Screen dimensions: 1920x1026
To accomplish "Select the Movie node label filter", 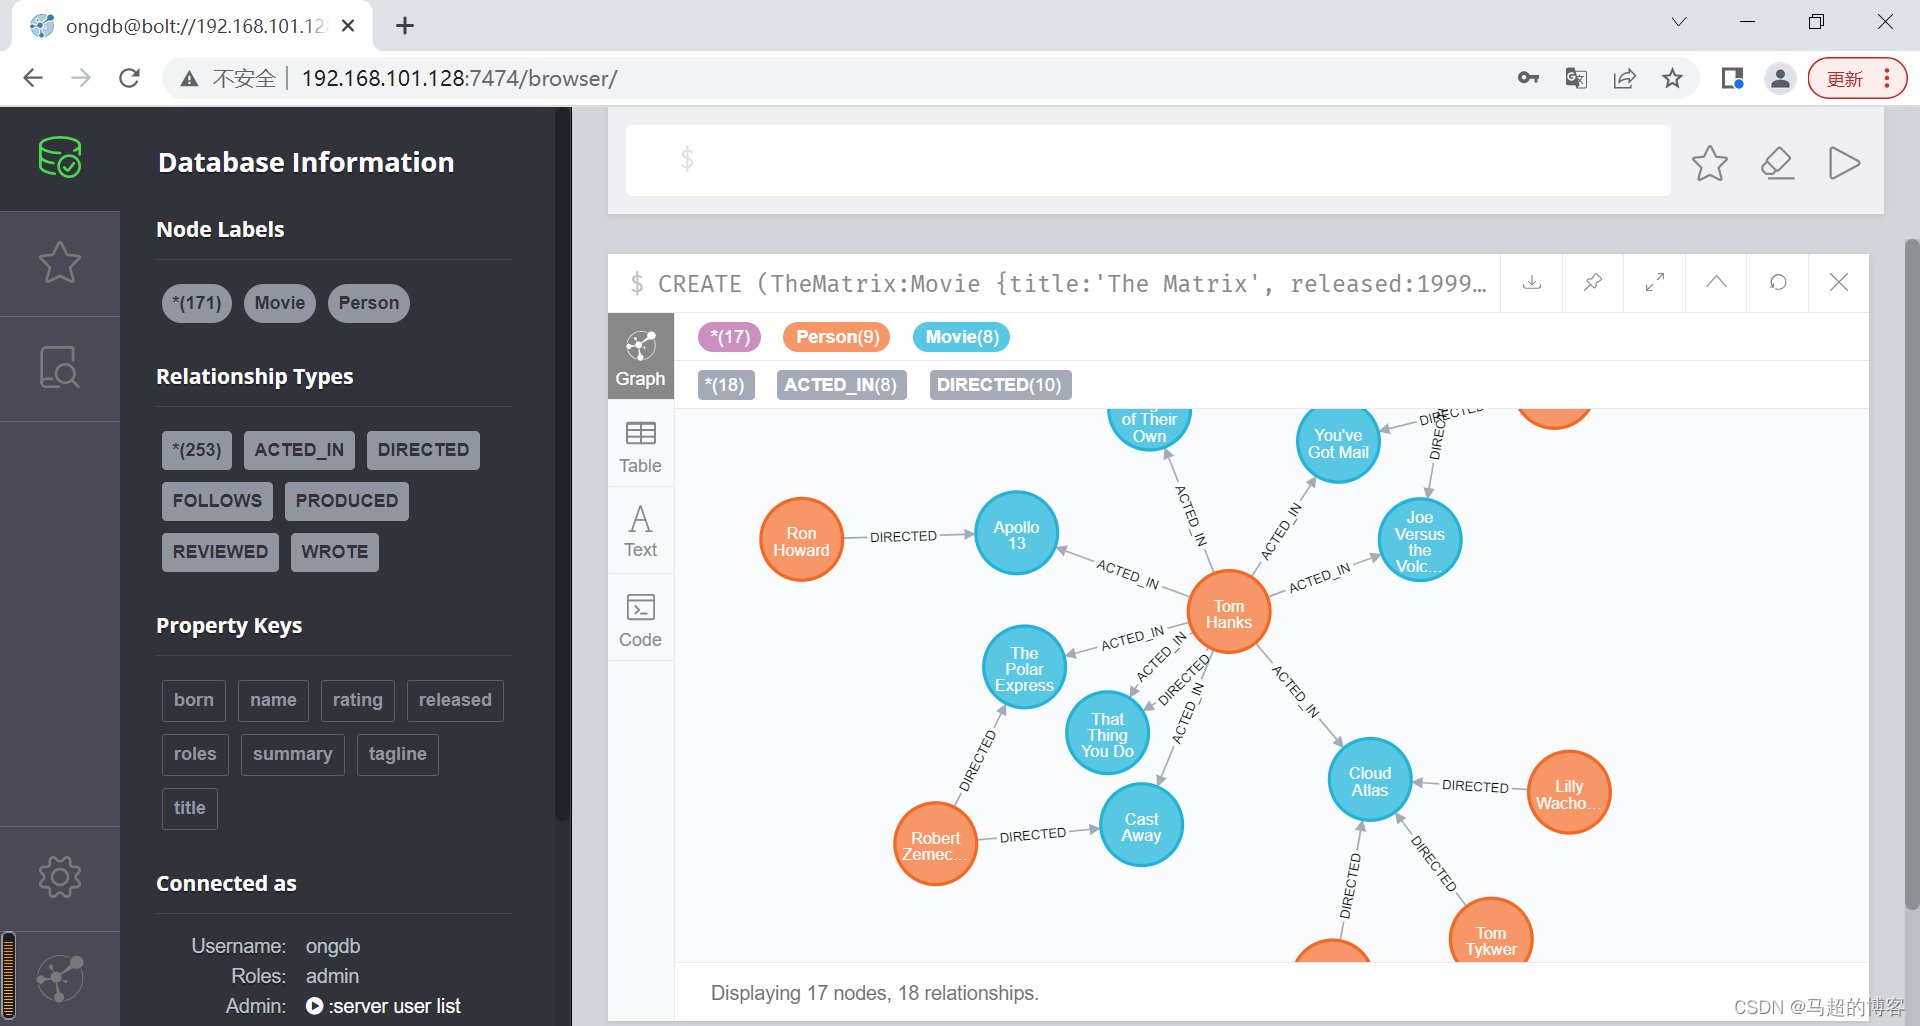I will point(279,303).
